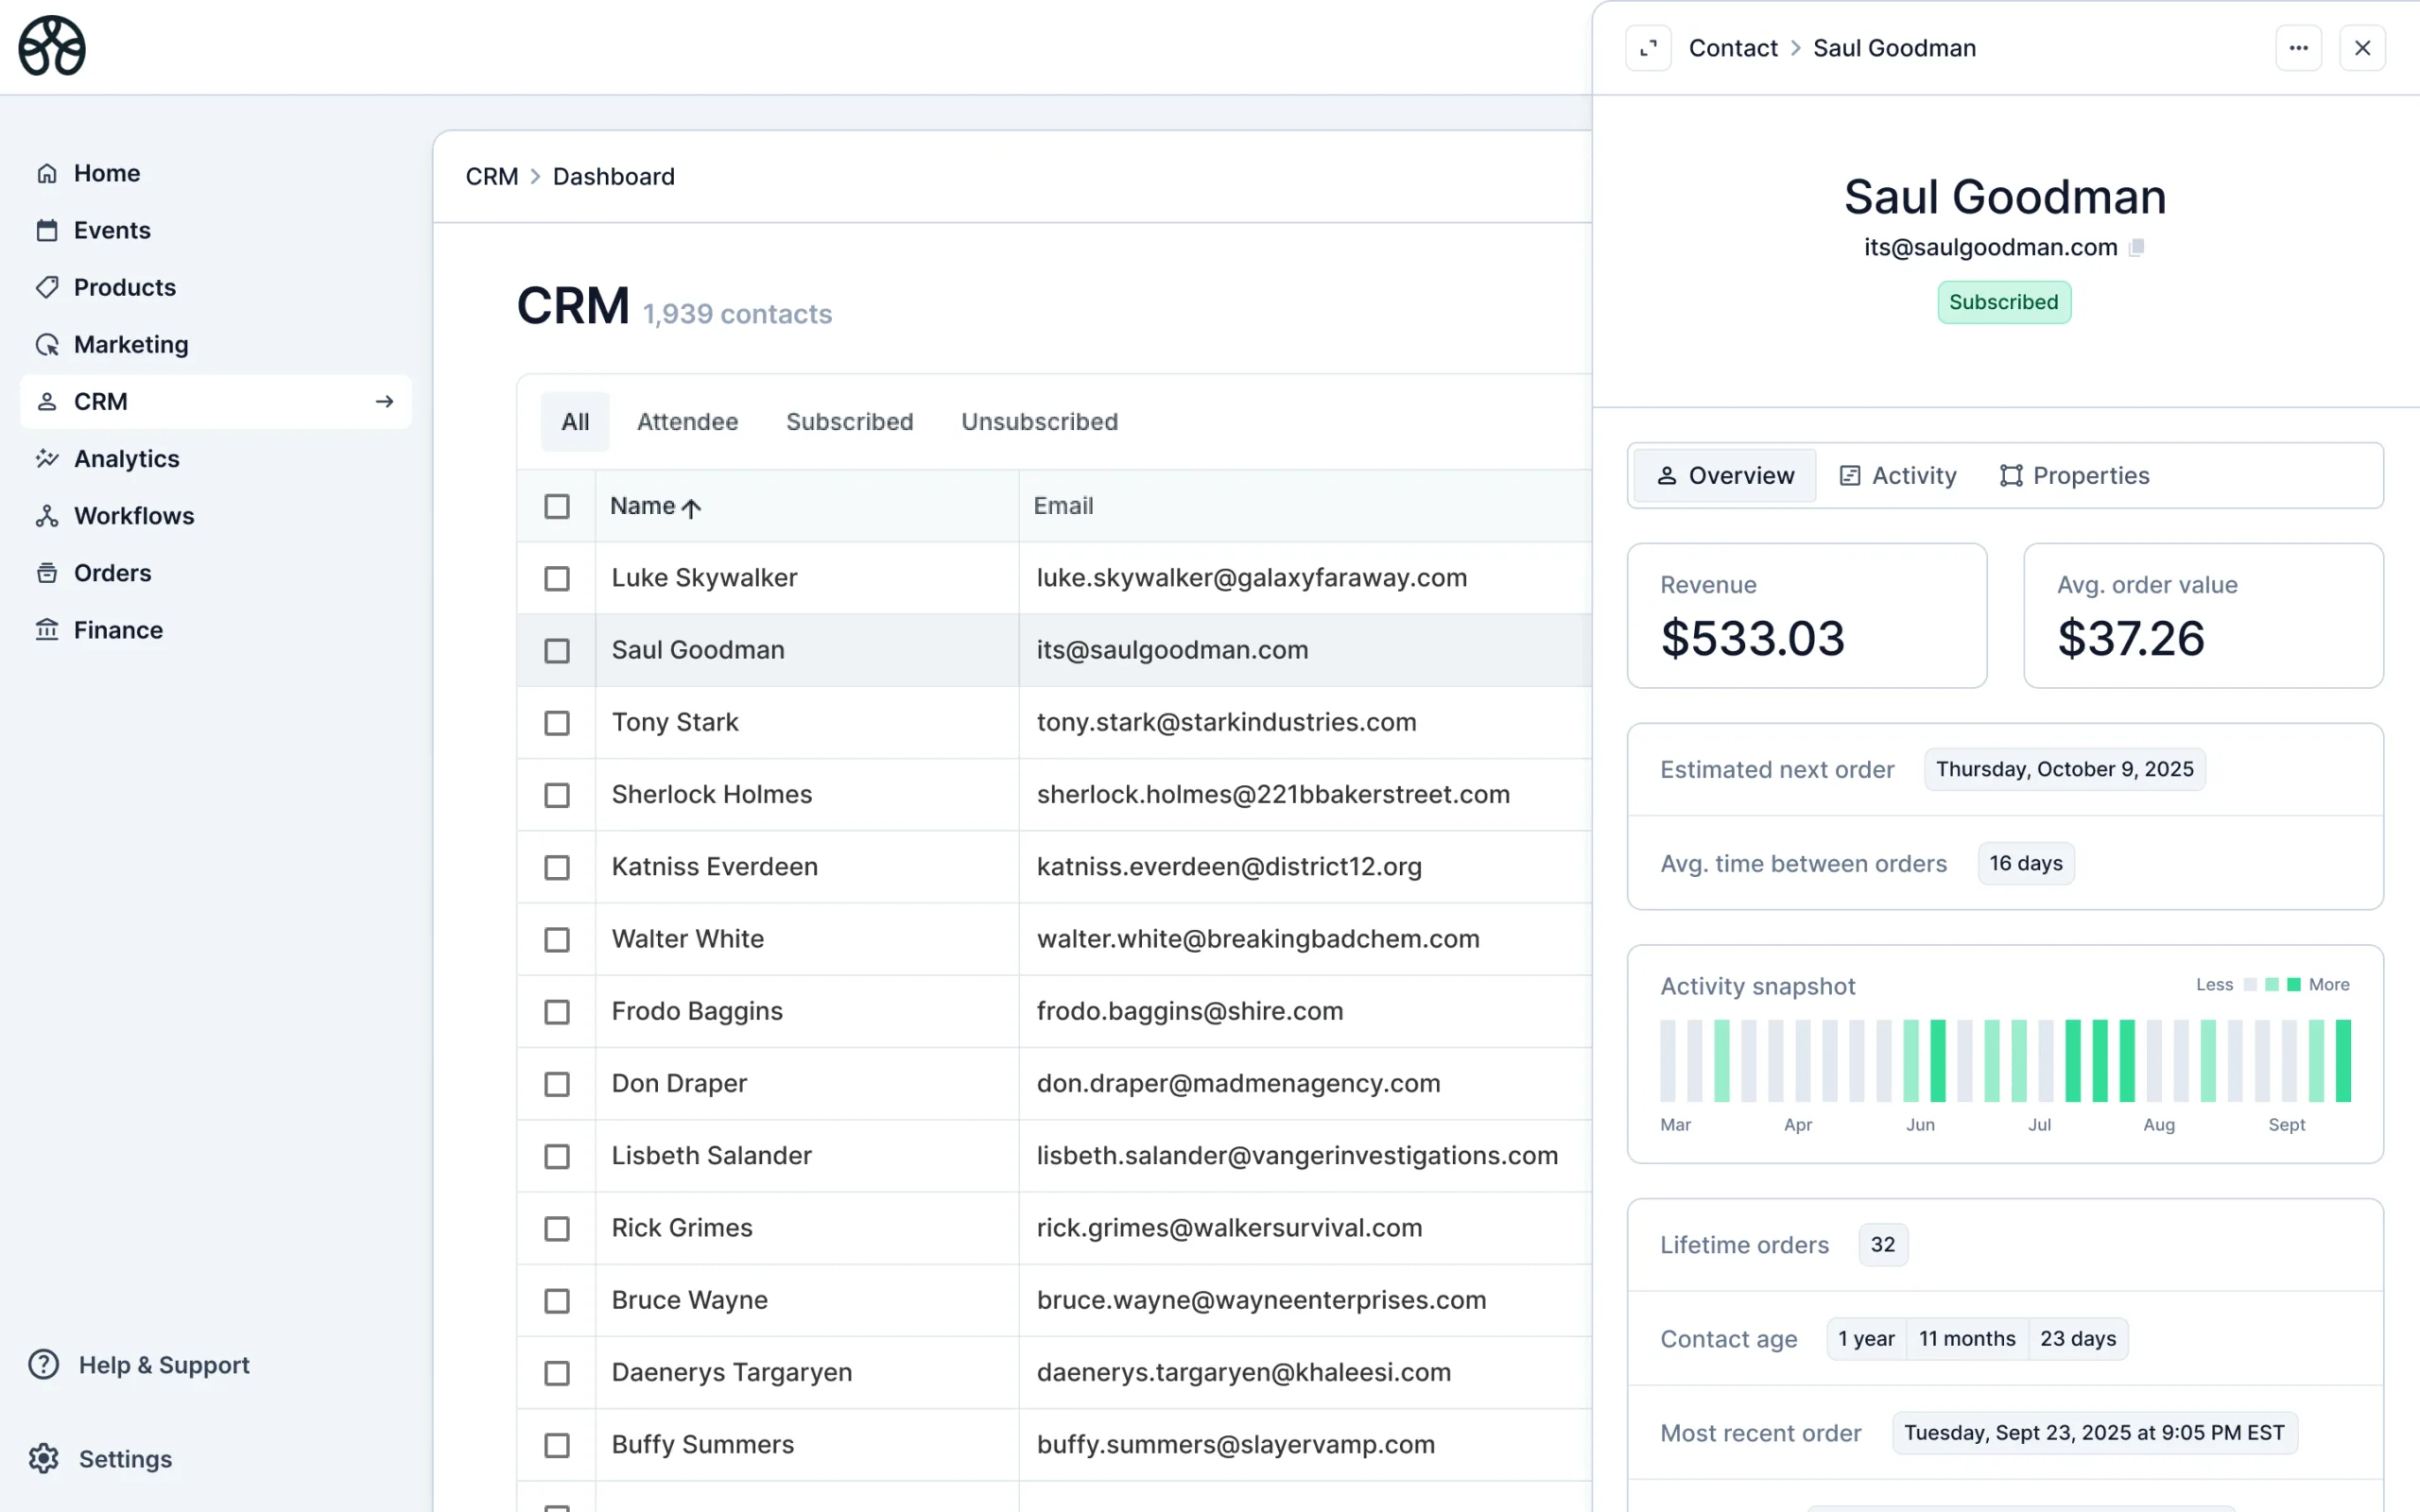The image size is (2420, 1512).
Task: Tick the Luke Skywalker row checkbox
Action: [557, 578]
